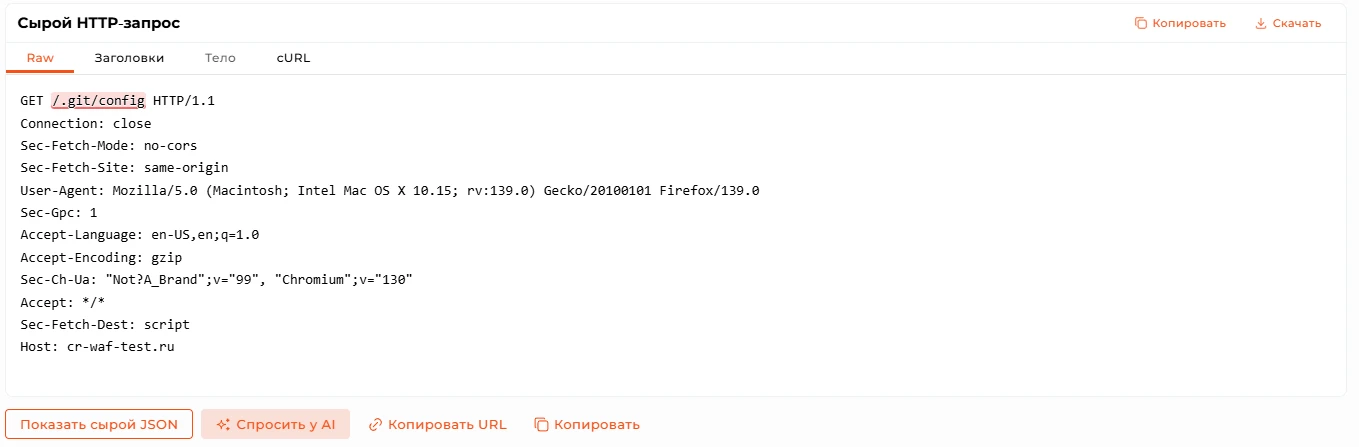Select the Тело tab

[220, 58]
